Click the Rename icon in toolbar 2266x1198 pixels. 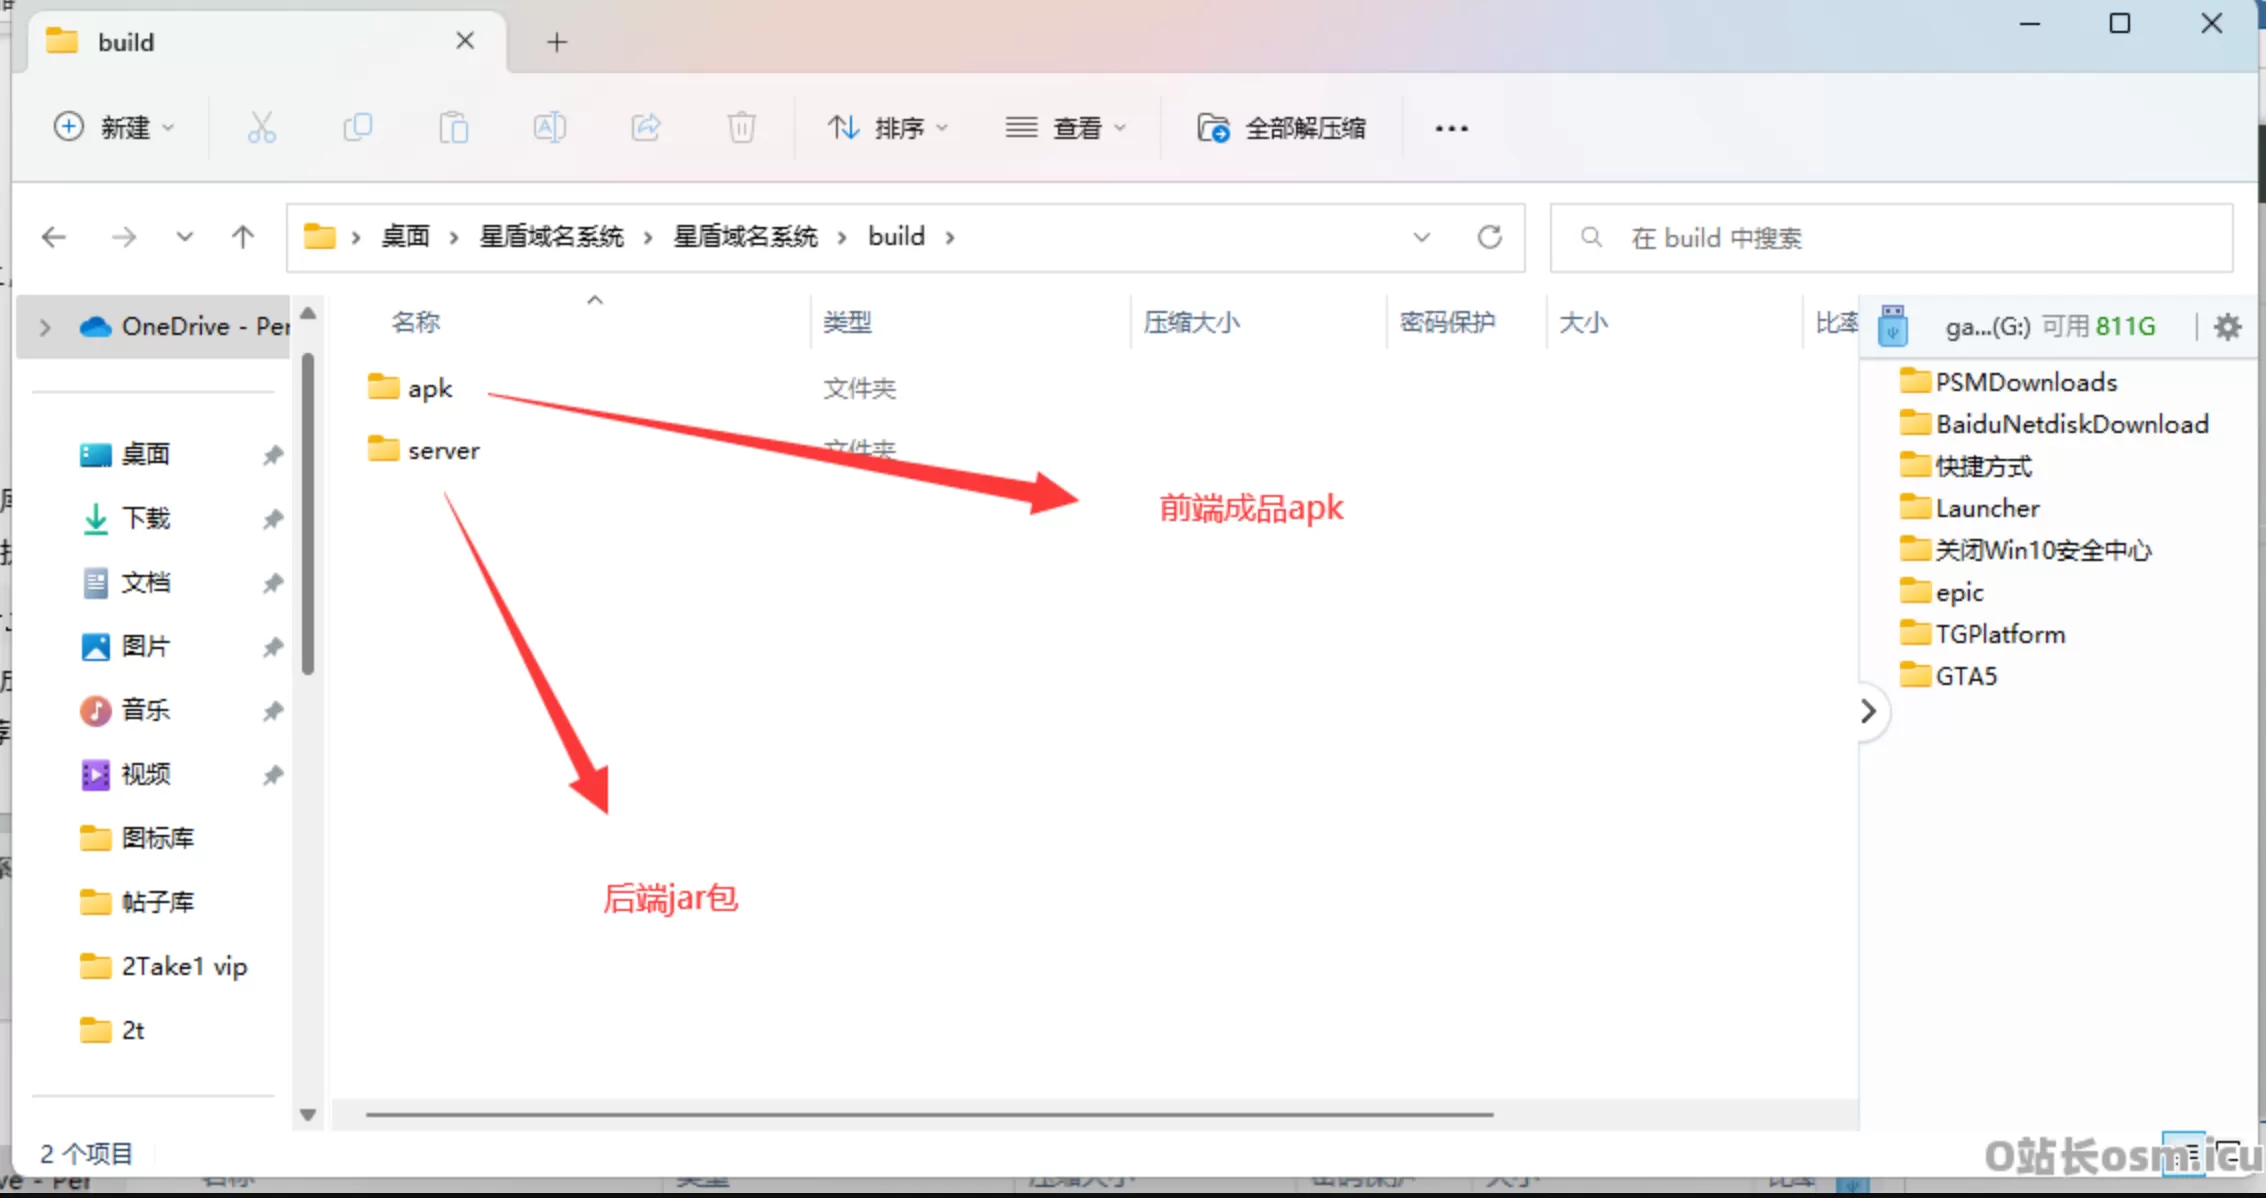click(549, 128)
